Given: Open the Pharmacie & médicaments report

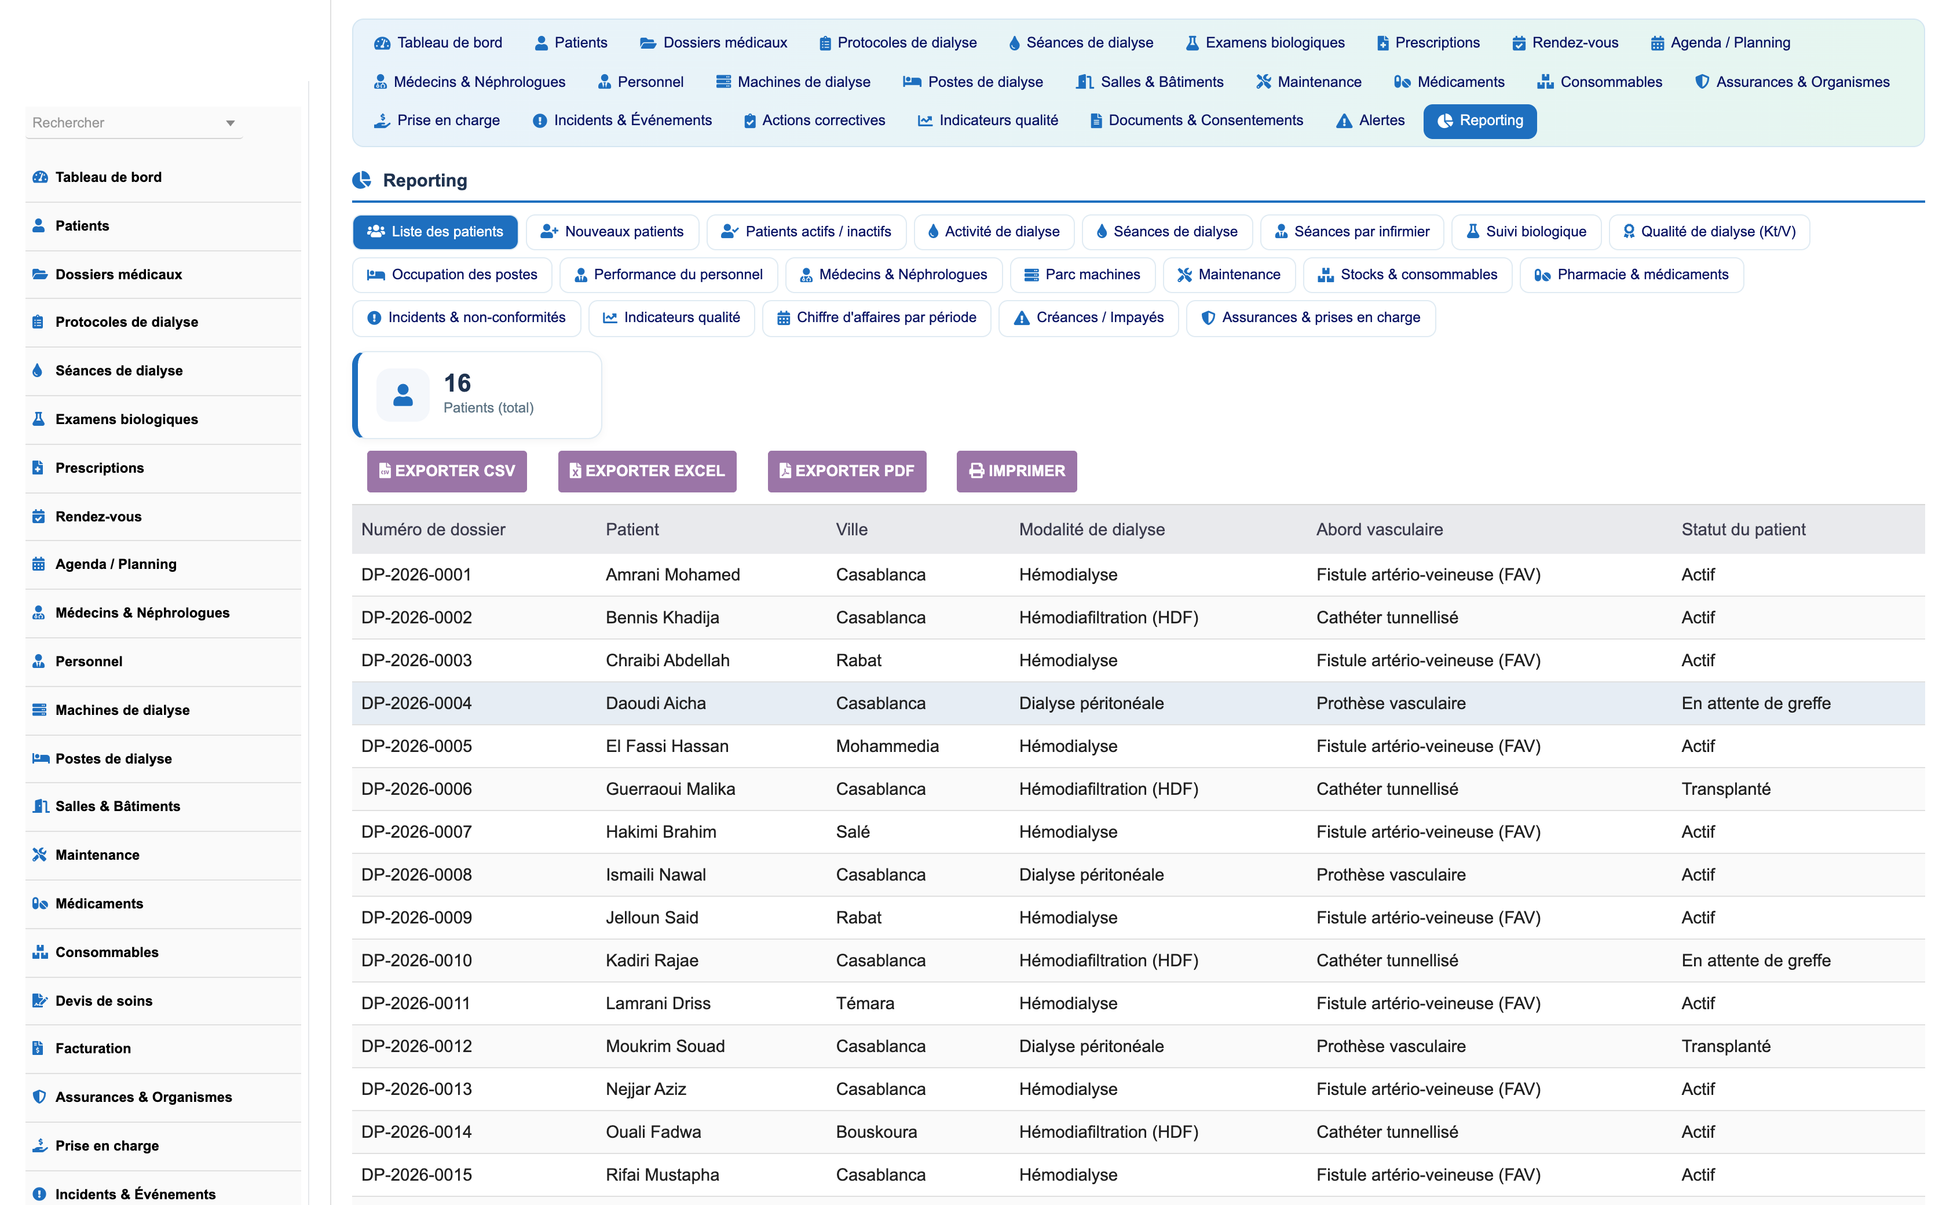Looking at the screenshot, I should point(1631,275).
